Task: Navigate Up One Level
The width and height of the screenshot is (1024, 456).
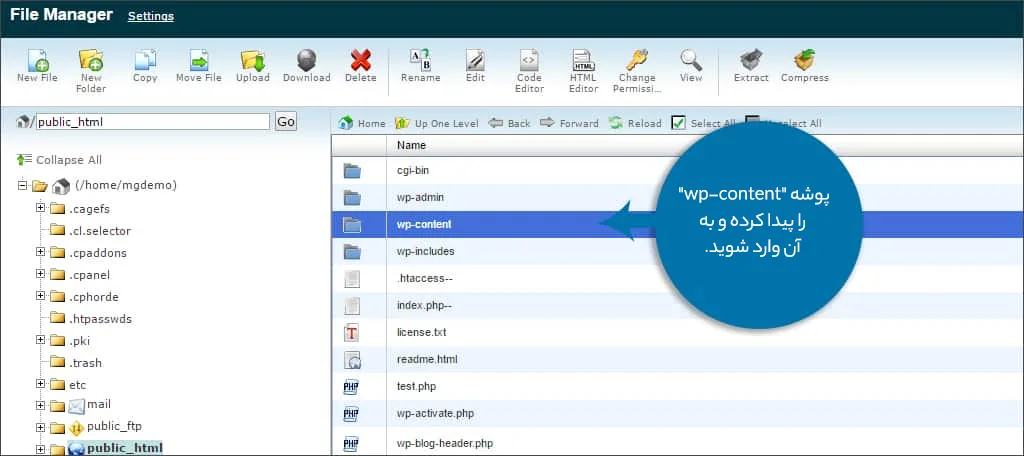Action: coord(437,123)
